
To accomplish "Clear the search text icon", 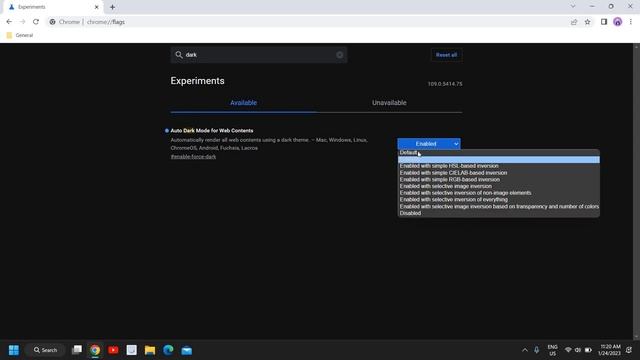I will tap(340, 55).
